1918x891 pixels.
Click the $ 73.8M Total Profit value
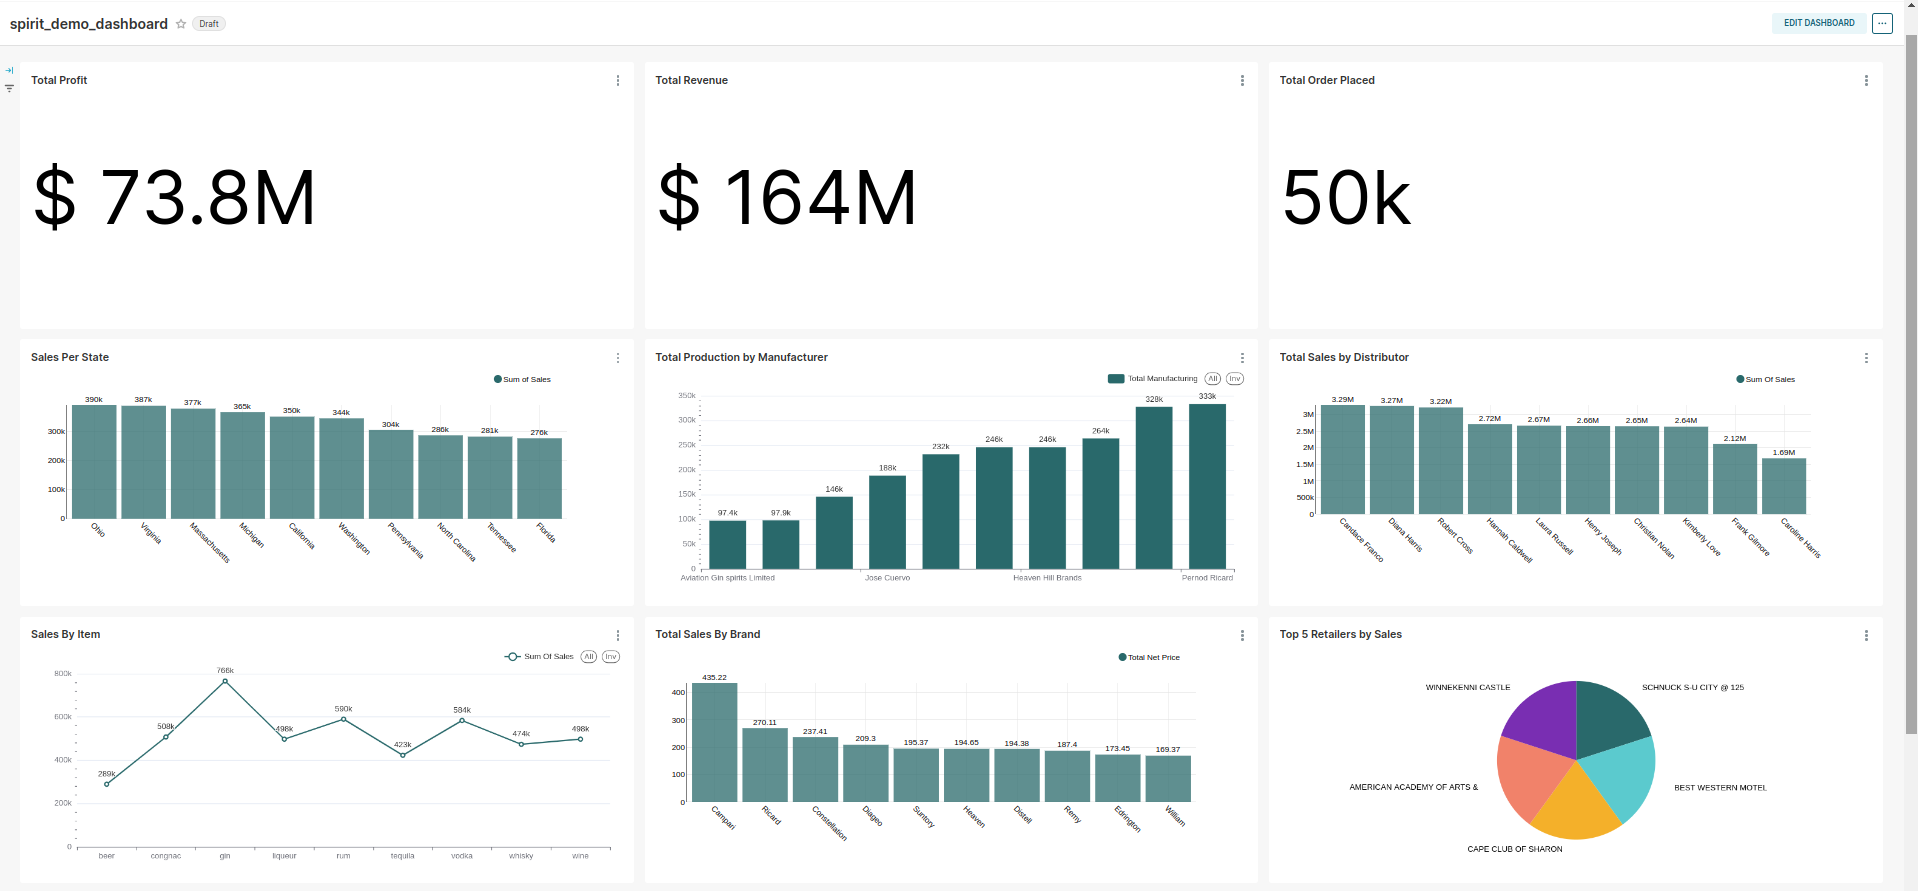point(175,198)
